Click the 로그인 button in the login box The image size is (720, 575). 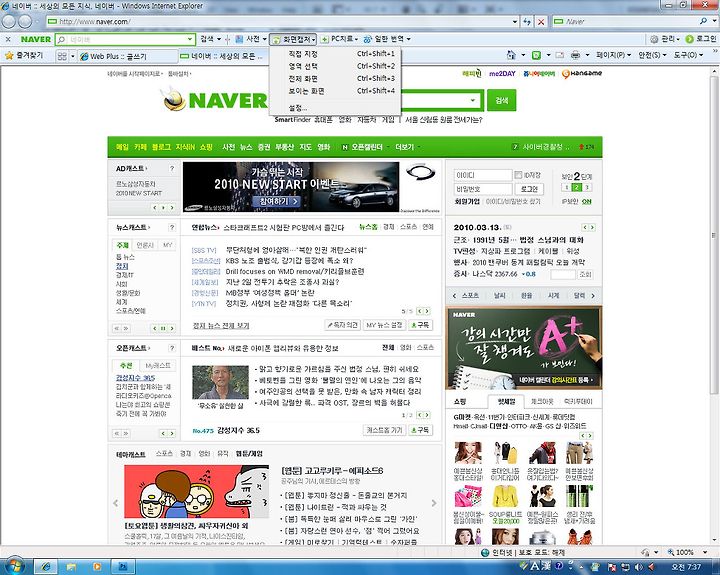[x=529, y=189]
